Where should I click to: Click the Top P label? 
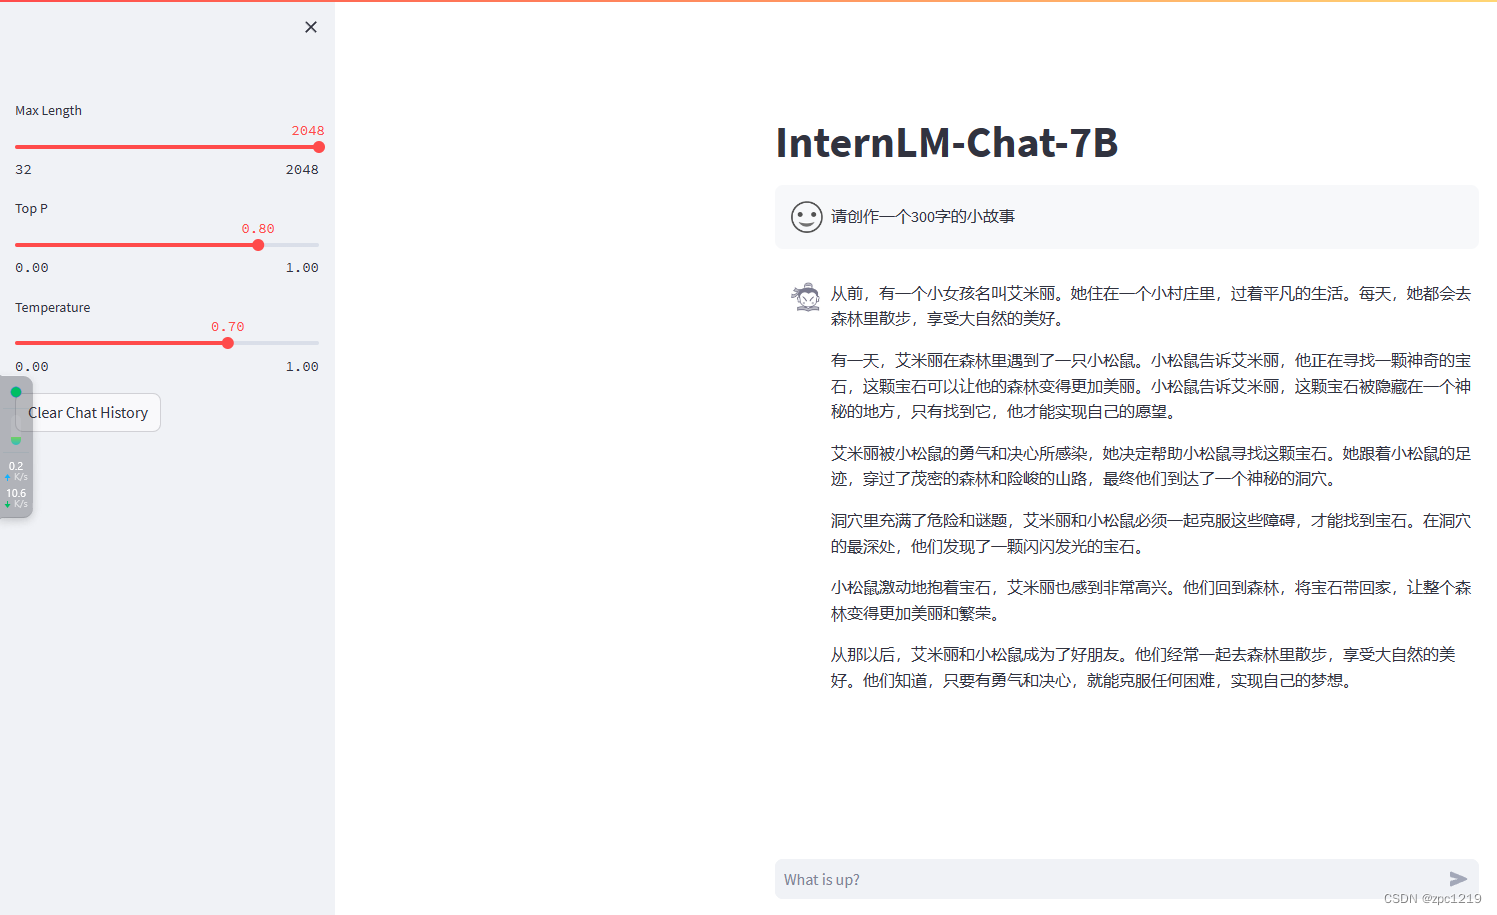tap(31, 209)
